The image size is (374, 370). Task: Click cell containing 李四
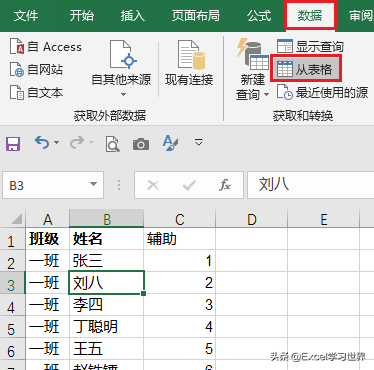[x=107, y=305]
